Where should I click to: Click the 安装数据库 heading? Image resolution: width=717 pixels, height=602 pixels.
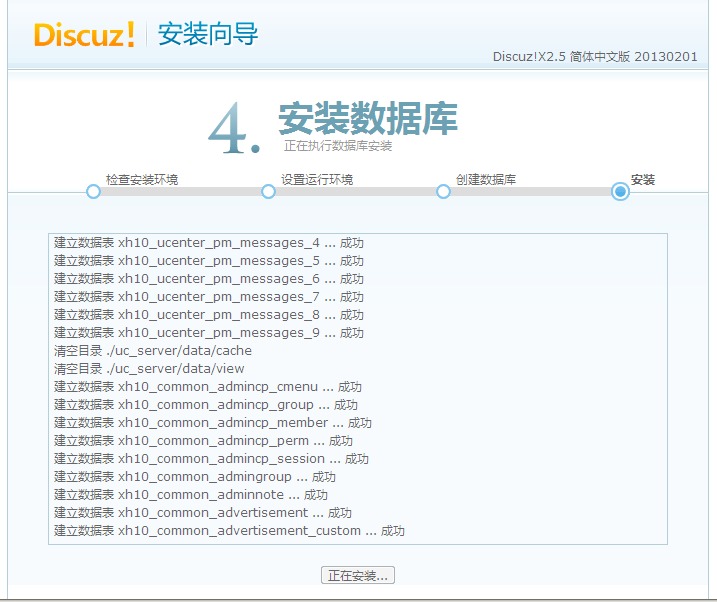tap(369, 118)
